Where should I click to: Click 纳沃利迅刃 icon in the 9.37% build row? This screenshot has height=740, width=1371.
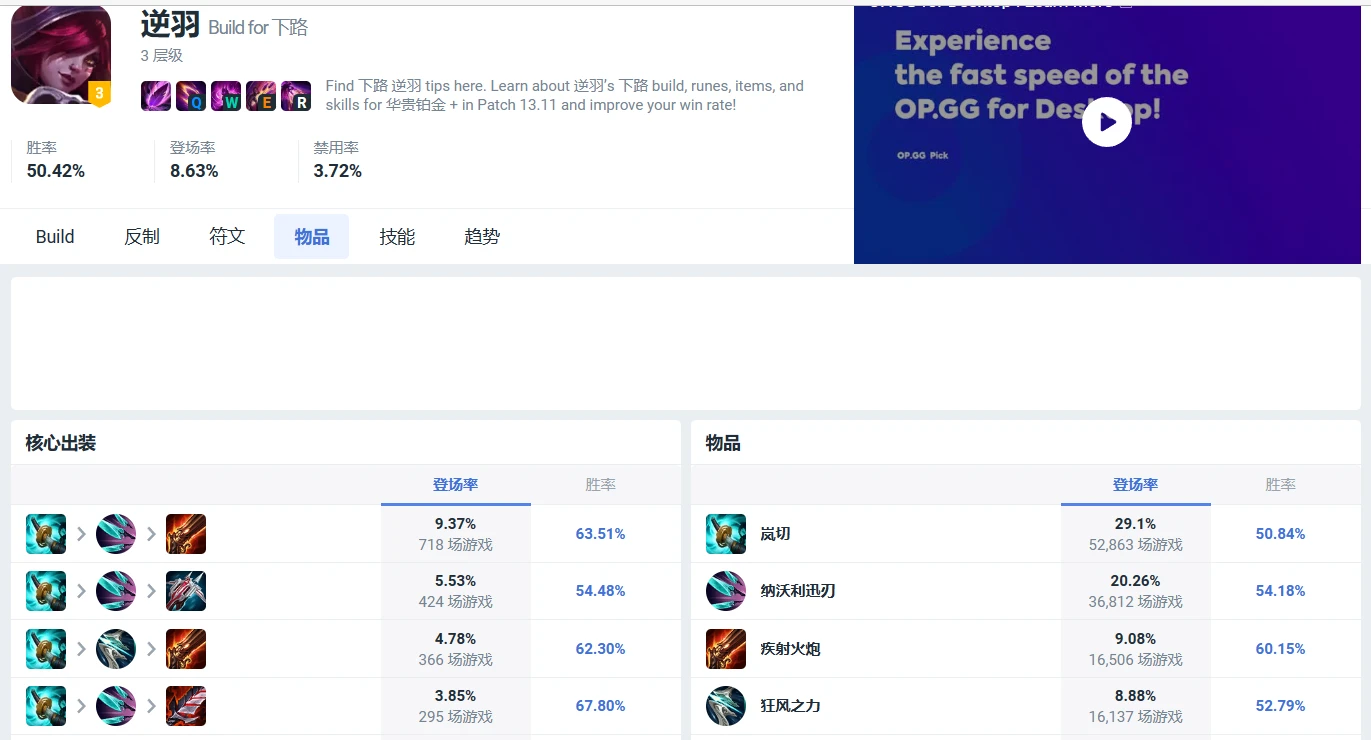click(116, 534)
